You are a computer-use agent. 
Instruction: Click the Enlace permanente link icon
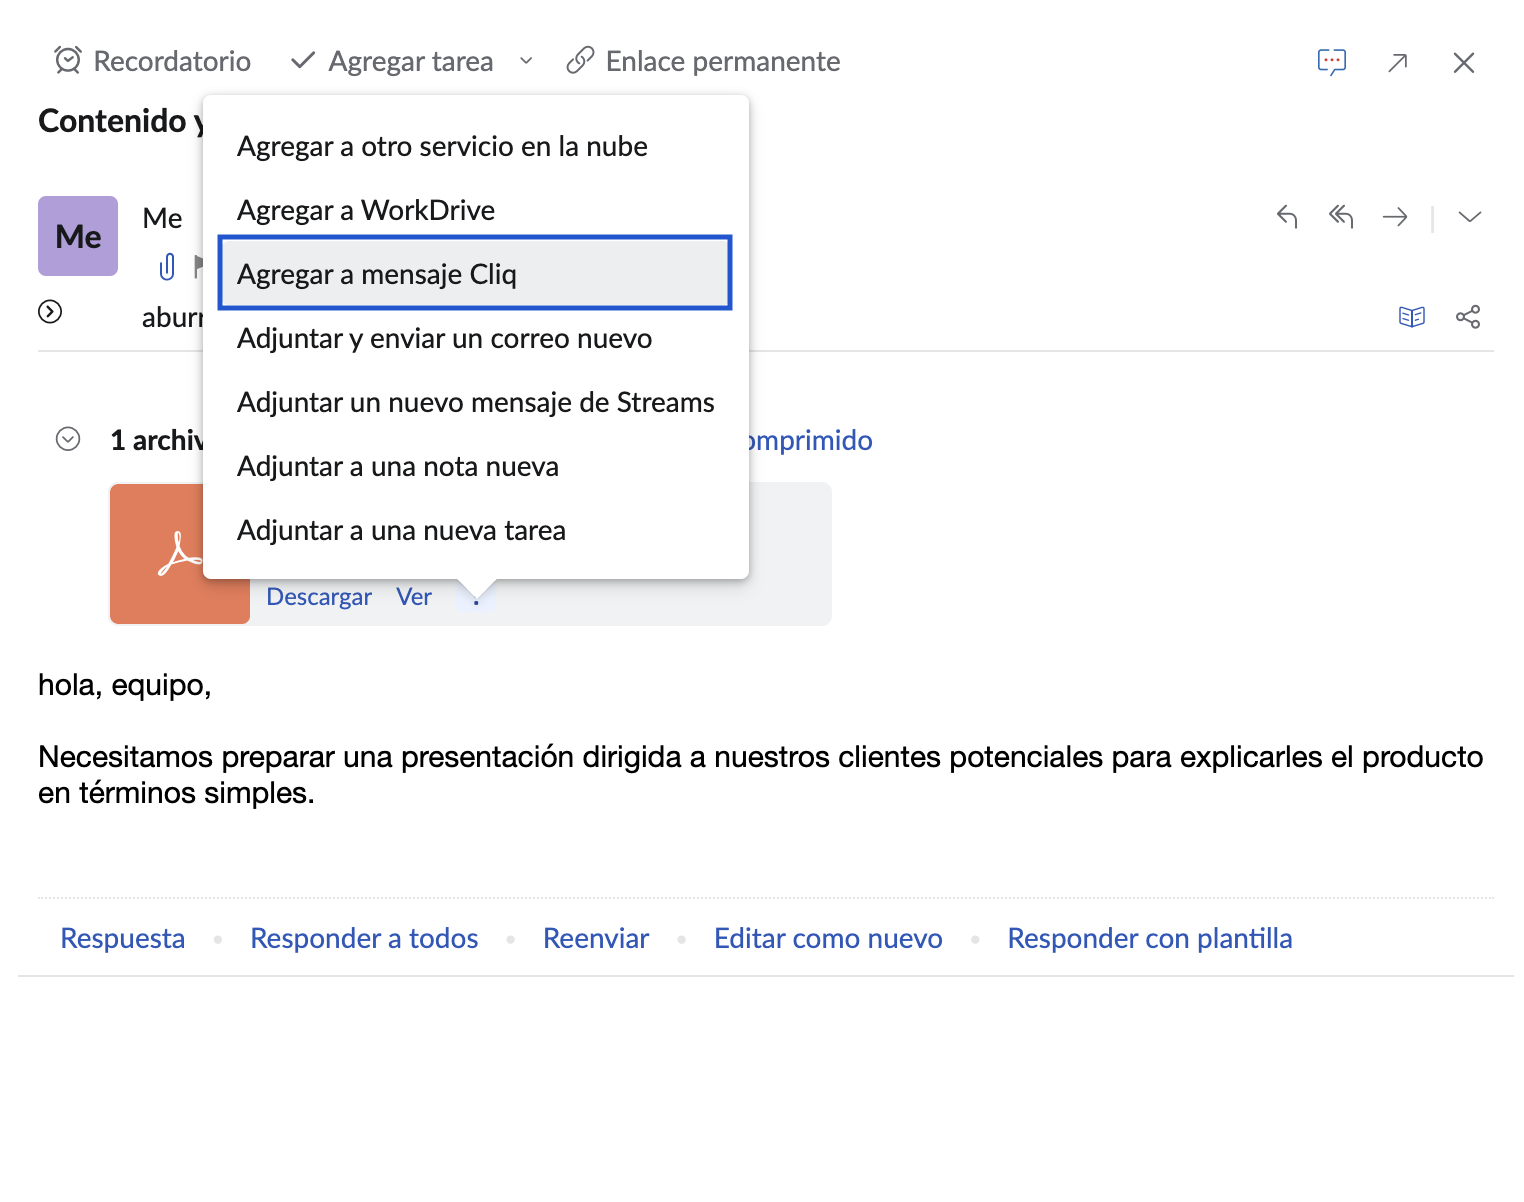point(580,61)
